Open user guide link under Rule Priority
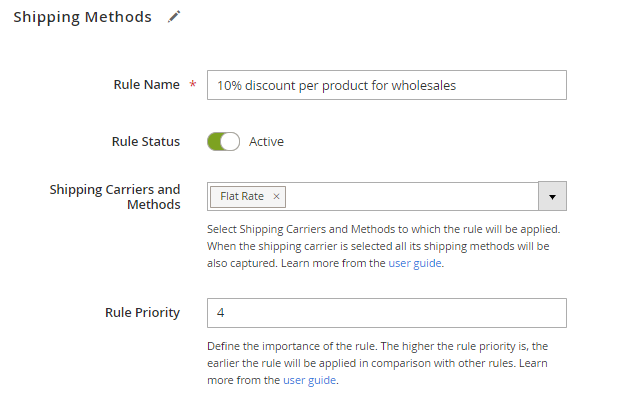 [309, 381]
